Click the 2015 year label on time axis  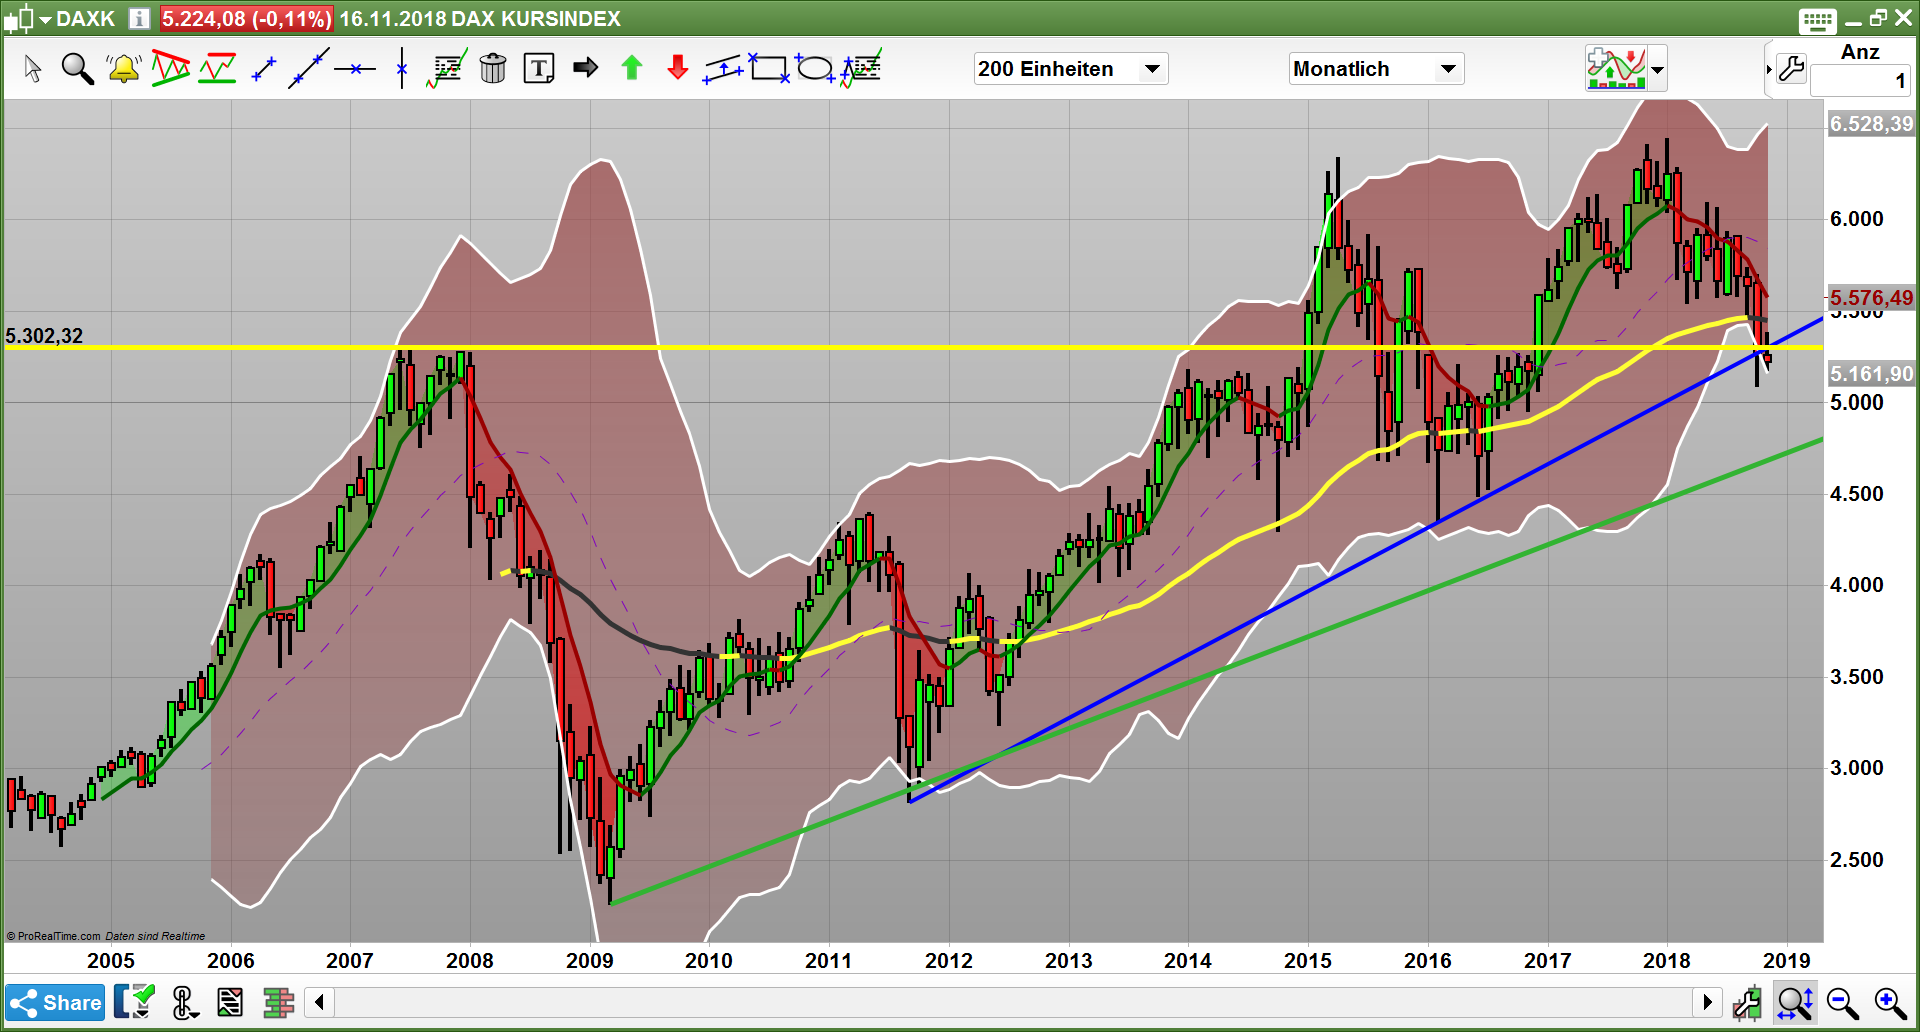tap(1308, 961)
